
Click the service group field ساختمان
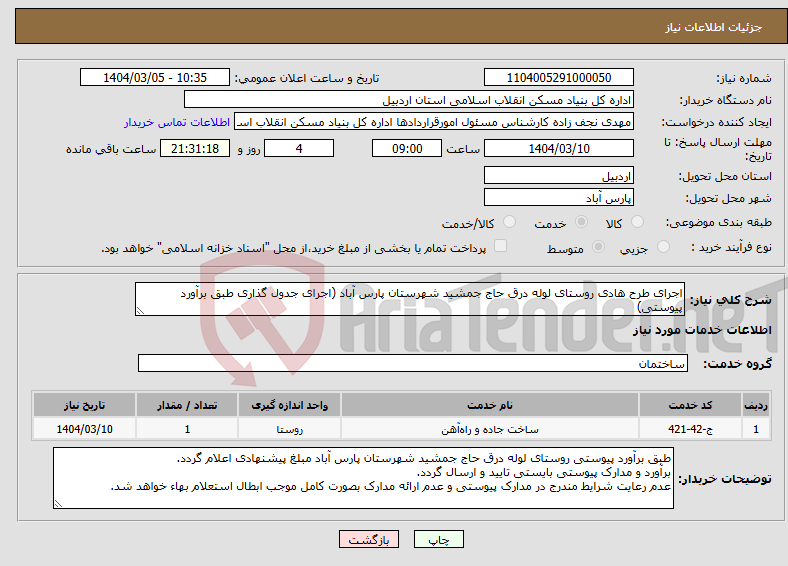(413, 363)
